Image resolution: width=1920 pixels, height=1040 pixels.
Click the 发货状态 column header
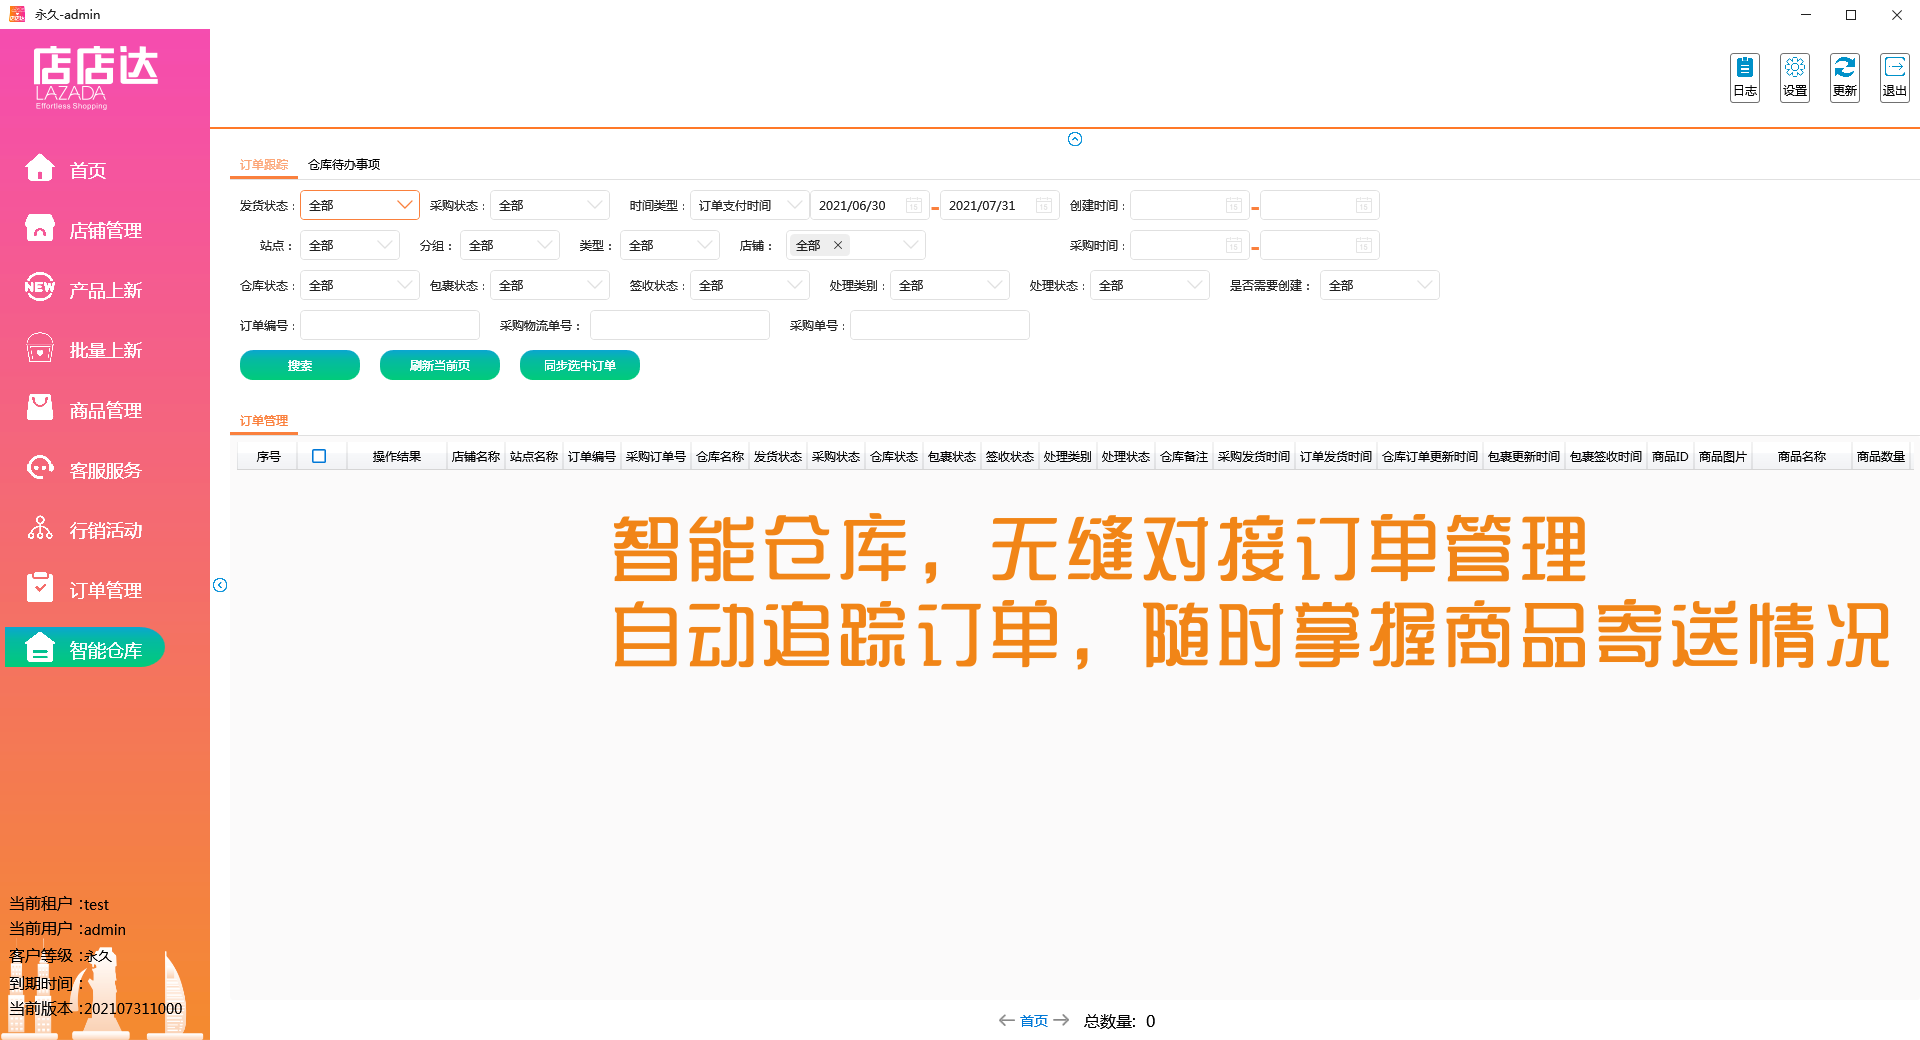click(x=778, y=456)
